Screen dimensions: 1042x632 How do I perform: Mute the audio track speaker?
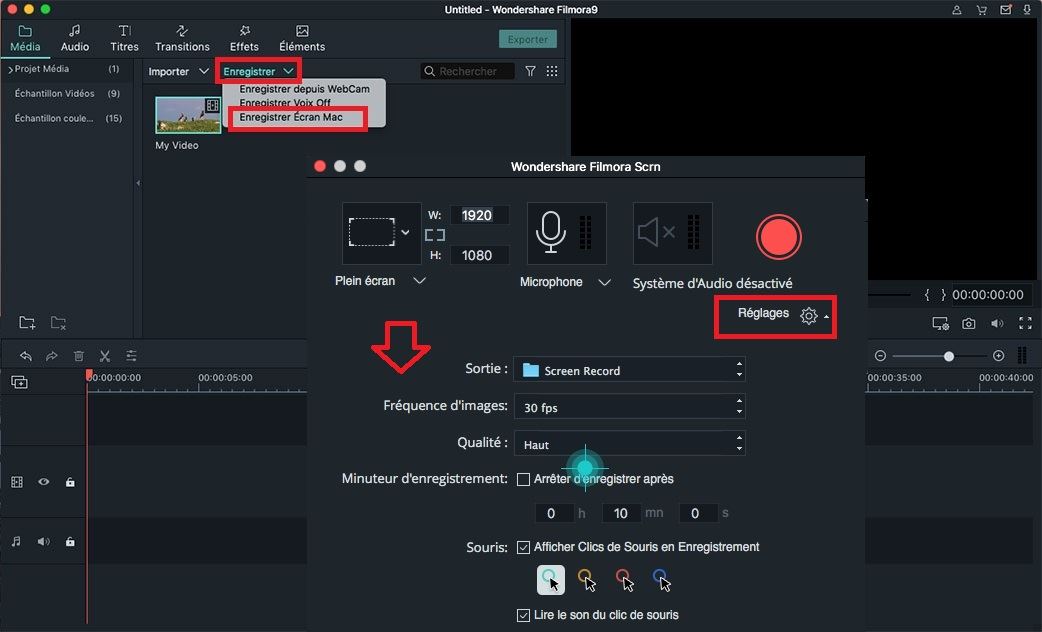[44, 542]
